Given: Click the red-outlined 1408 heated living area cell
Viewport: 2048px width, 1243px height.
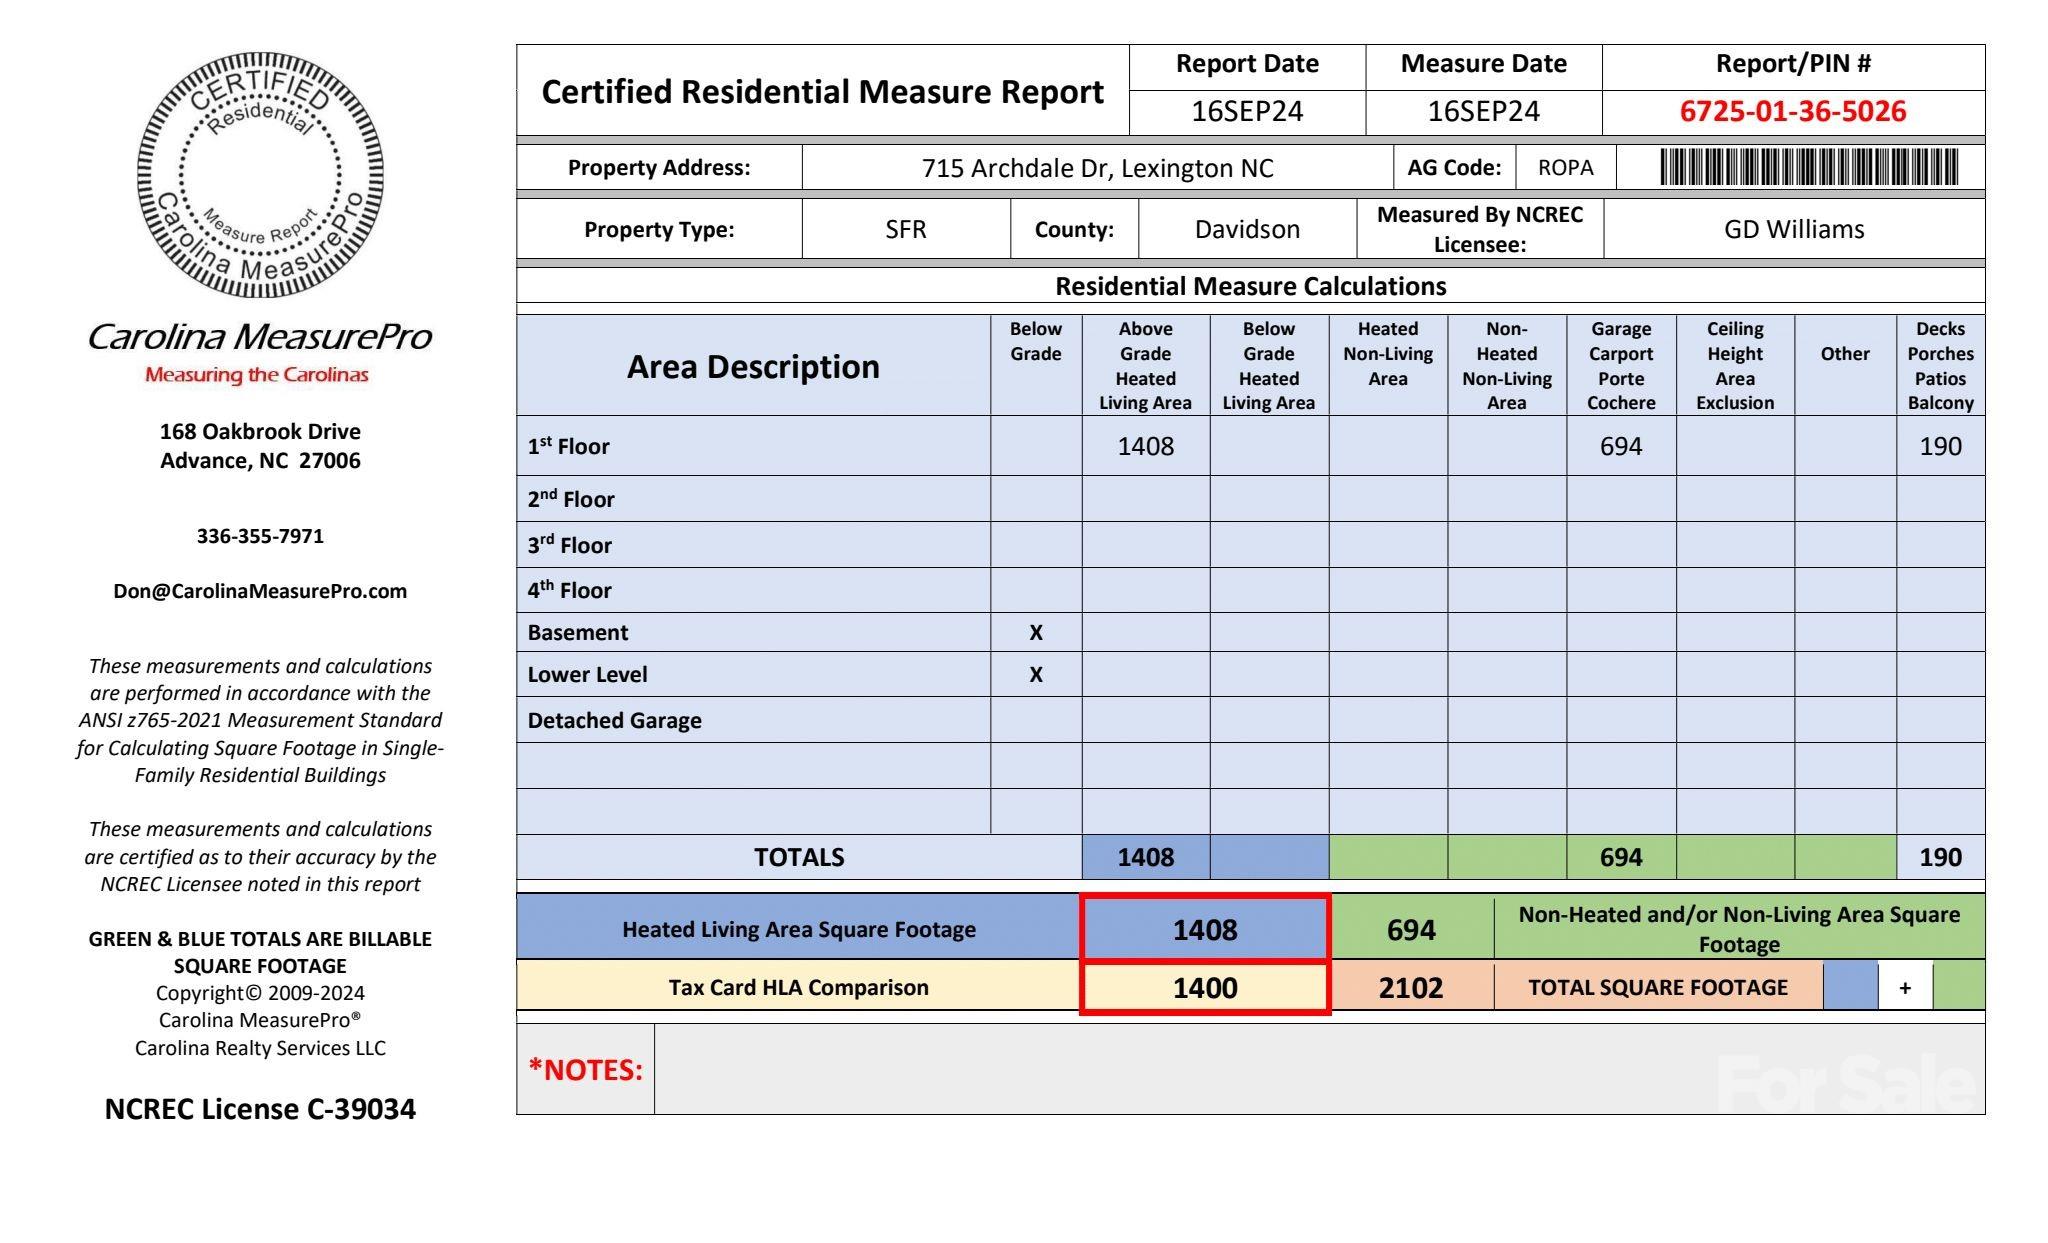Looking at the screenshot, I should 1204,930.
